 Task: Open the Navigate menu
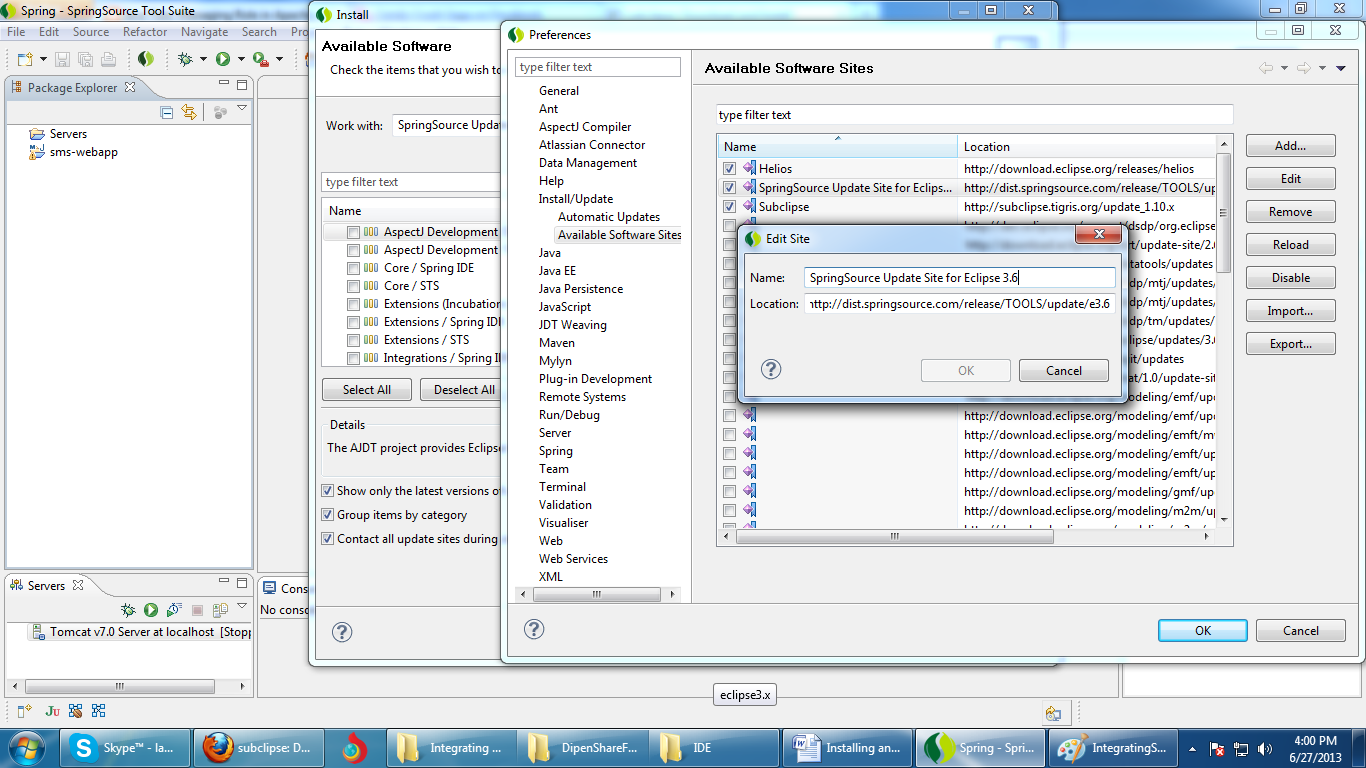coord(205,32)
